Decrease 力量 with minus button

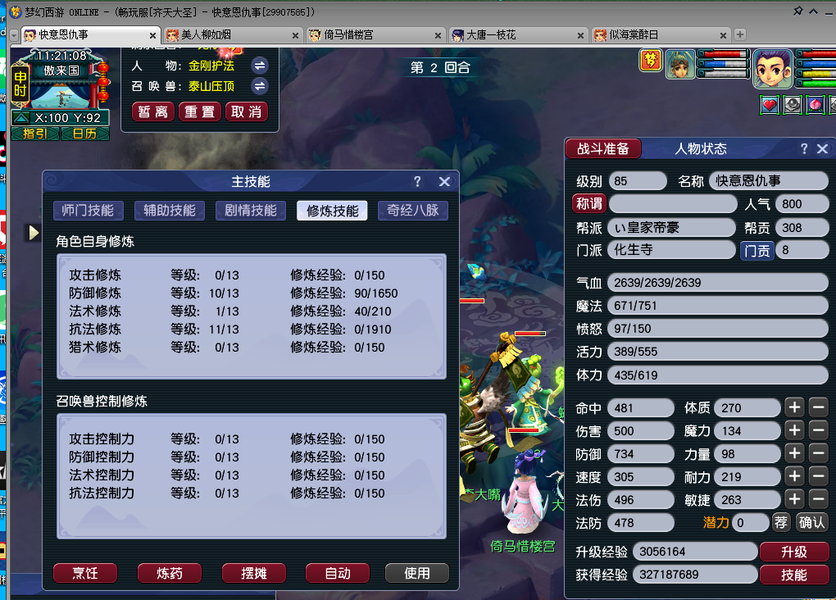[x=818, y=454]
